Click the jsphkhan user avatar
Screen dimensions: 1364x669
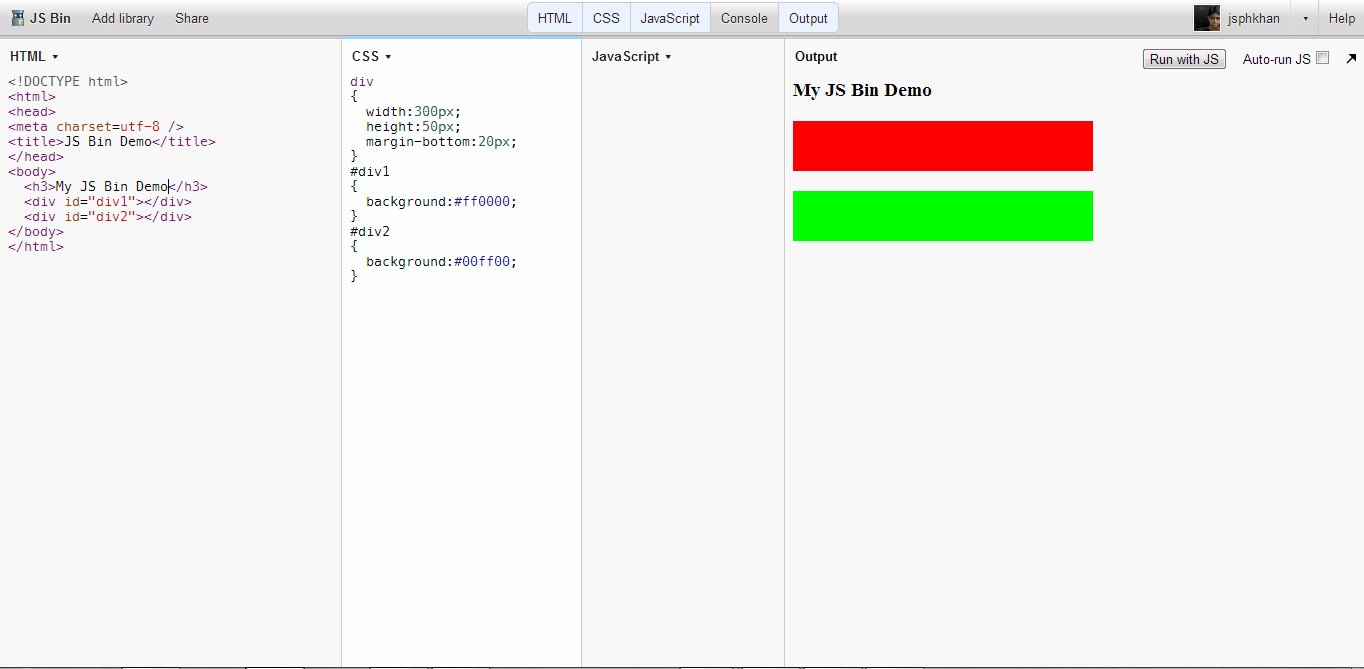[1207, 18]
